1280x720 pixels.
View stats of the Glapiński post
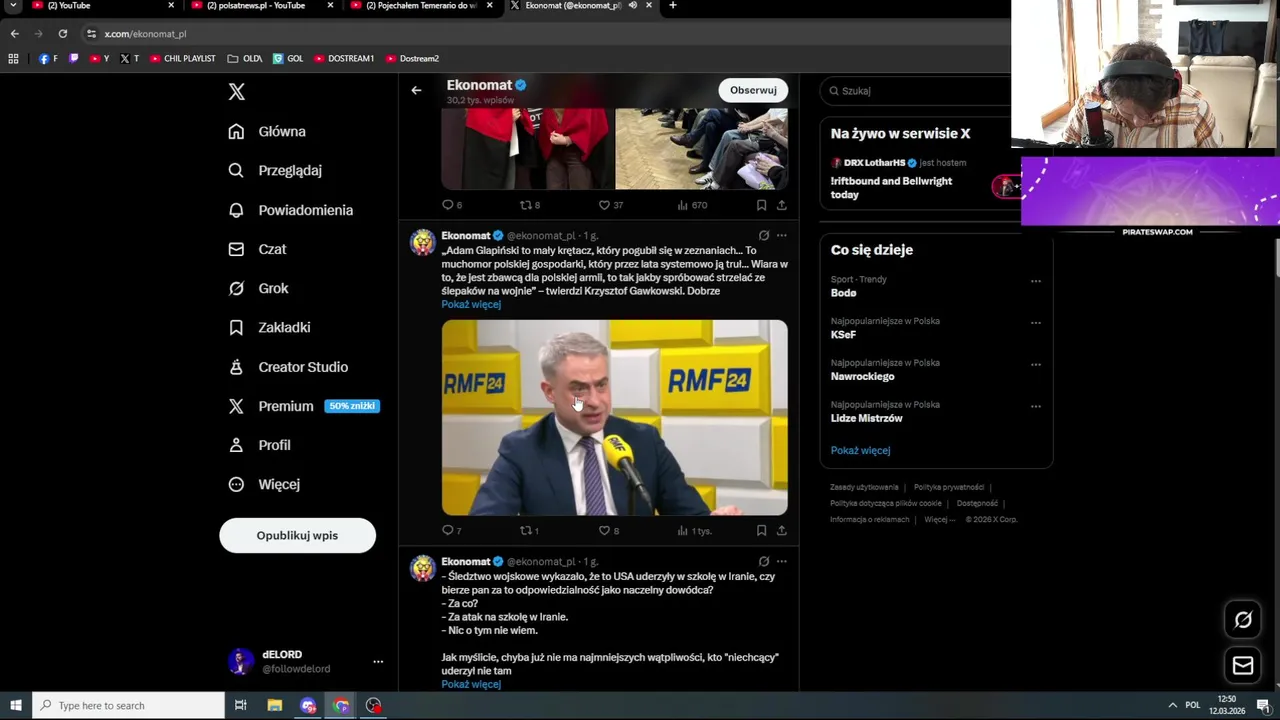tap(694, 531)
